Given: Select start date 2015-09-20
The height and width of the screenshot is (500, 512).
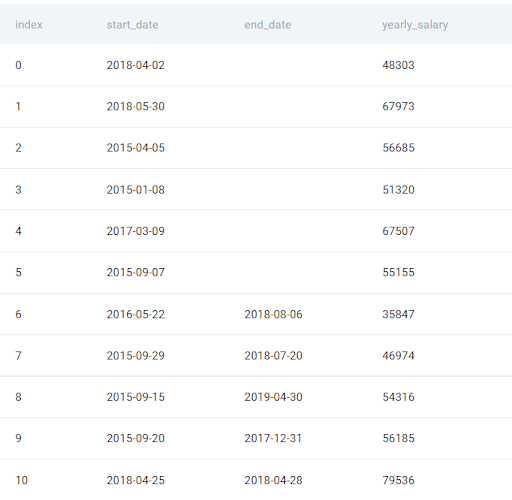Looking at the screenshot, I should tap(136, 438).
